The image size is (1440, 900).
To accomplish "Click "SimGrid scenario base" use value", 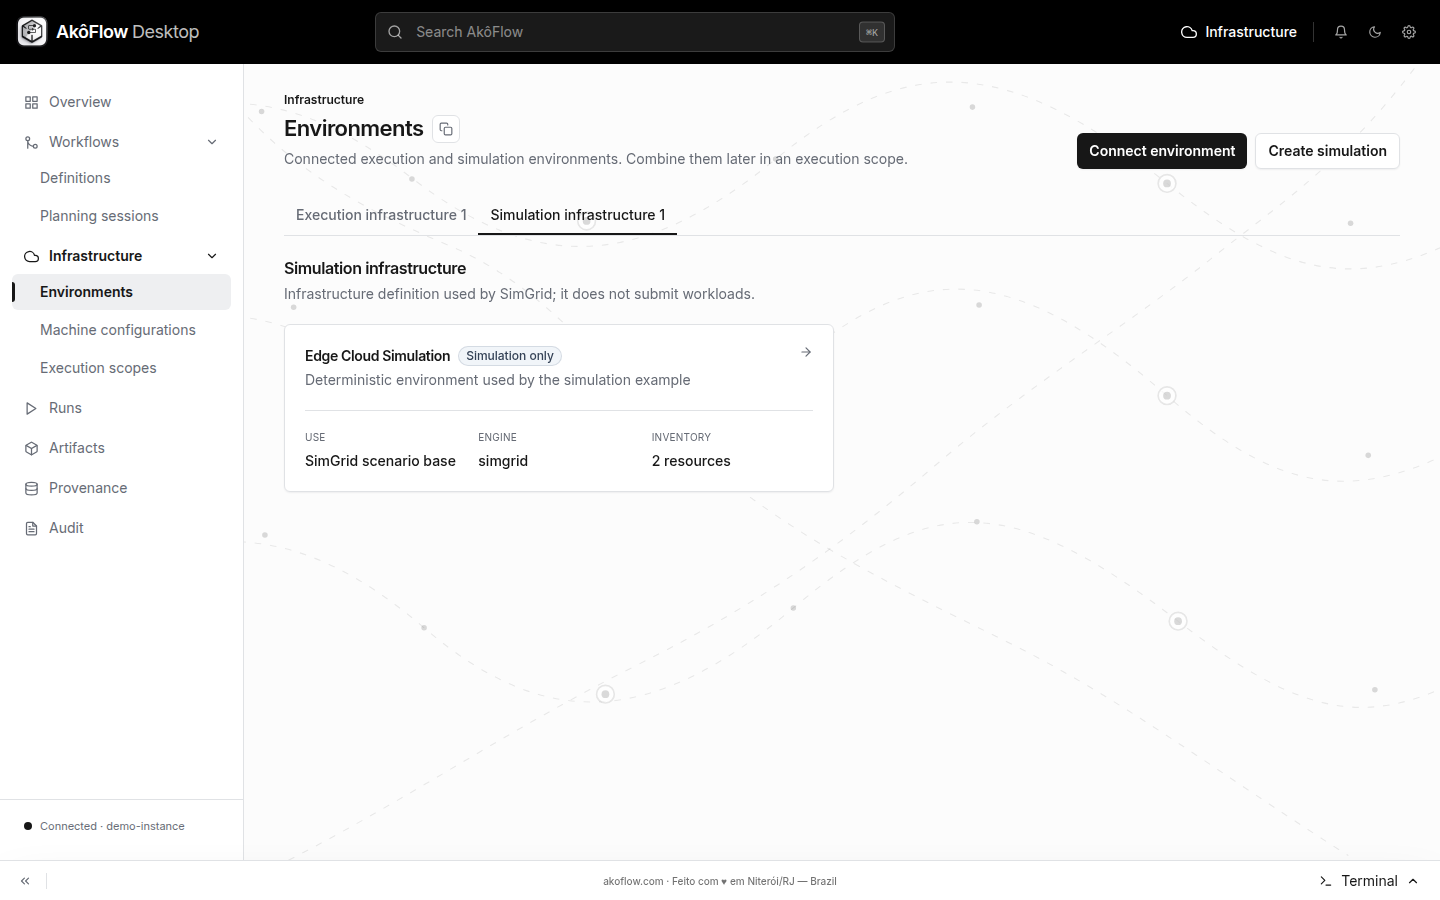I will click(380, 461).
